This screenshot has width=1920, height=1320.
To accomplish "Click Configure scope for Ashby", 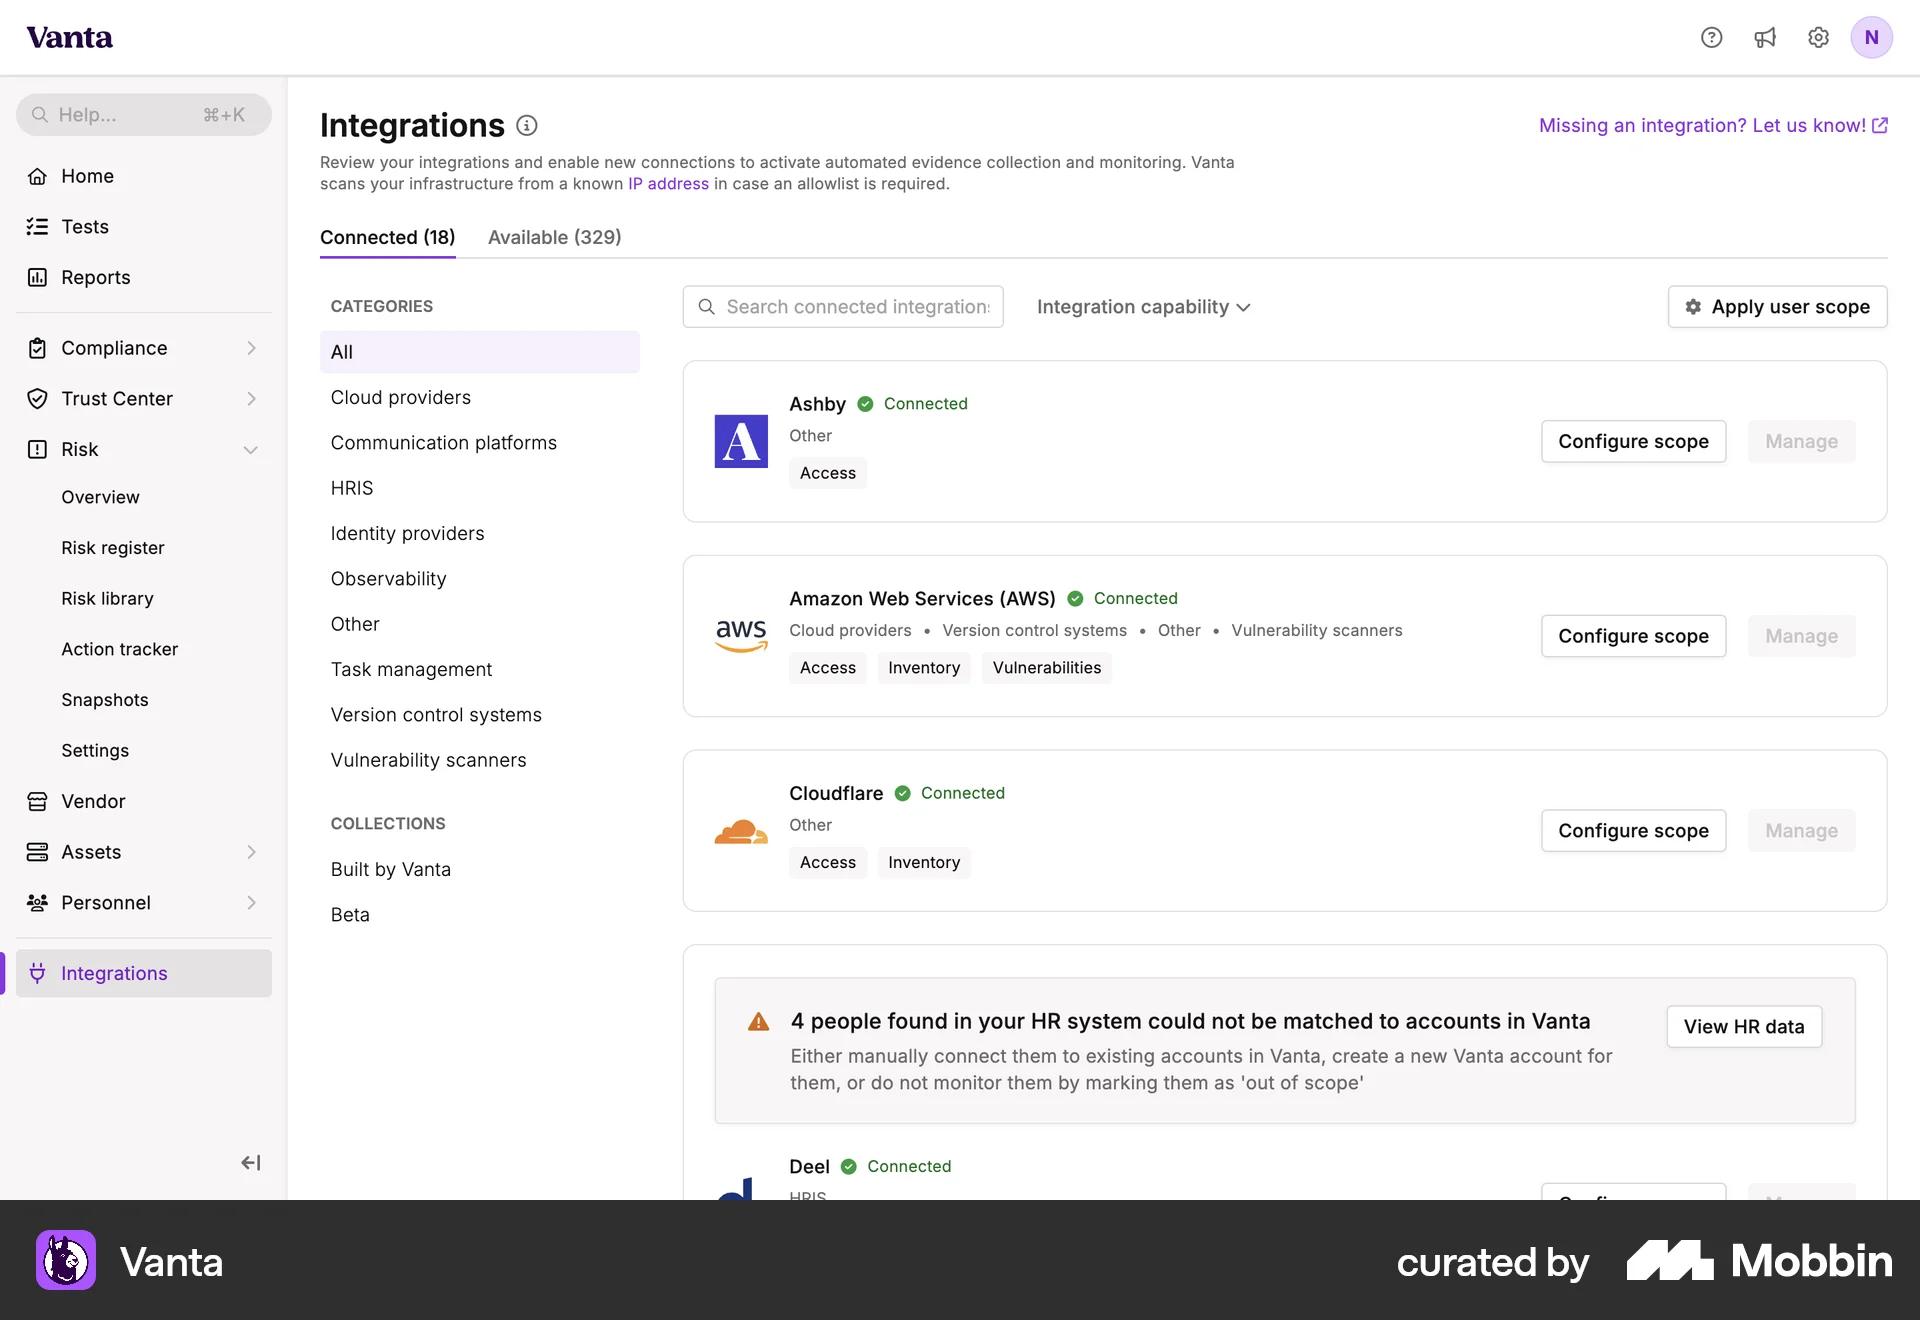I will 1633,441.
